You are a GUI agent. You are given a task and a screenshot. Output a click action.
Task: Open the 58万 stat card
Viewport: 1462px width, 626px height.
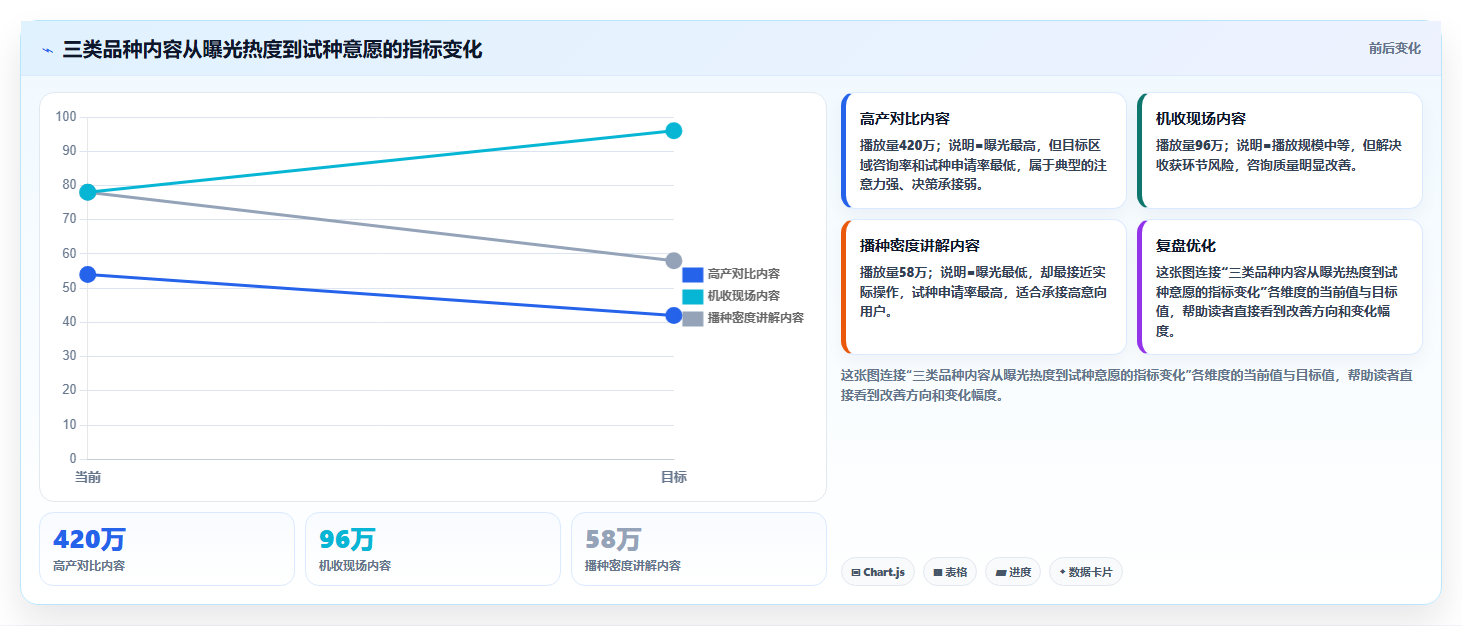coord(699,549)
